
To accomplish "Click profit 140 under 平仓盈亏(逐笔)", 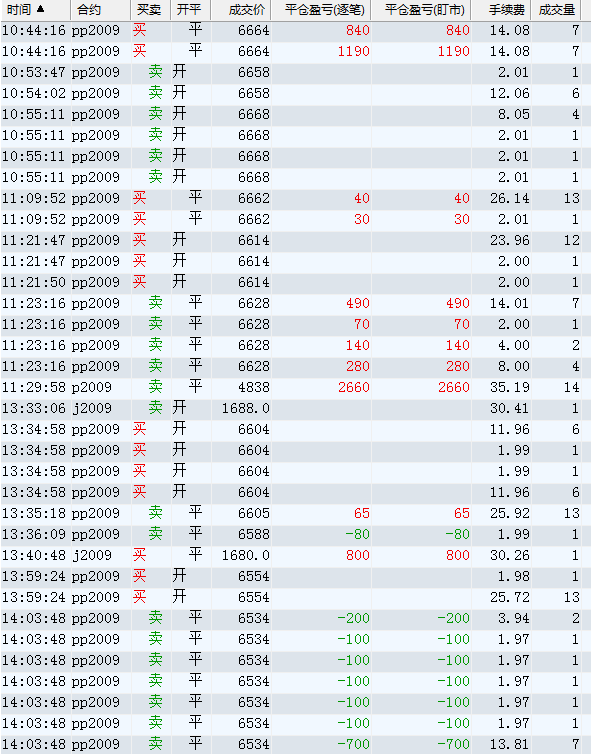I will coord(357,345).
